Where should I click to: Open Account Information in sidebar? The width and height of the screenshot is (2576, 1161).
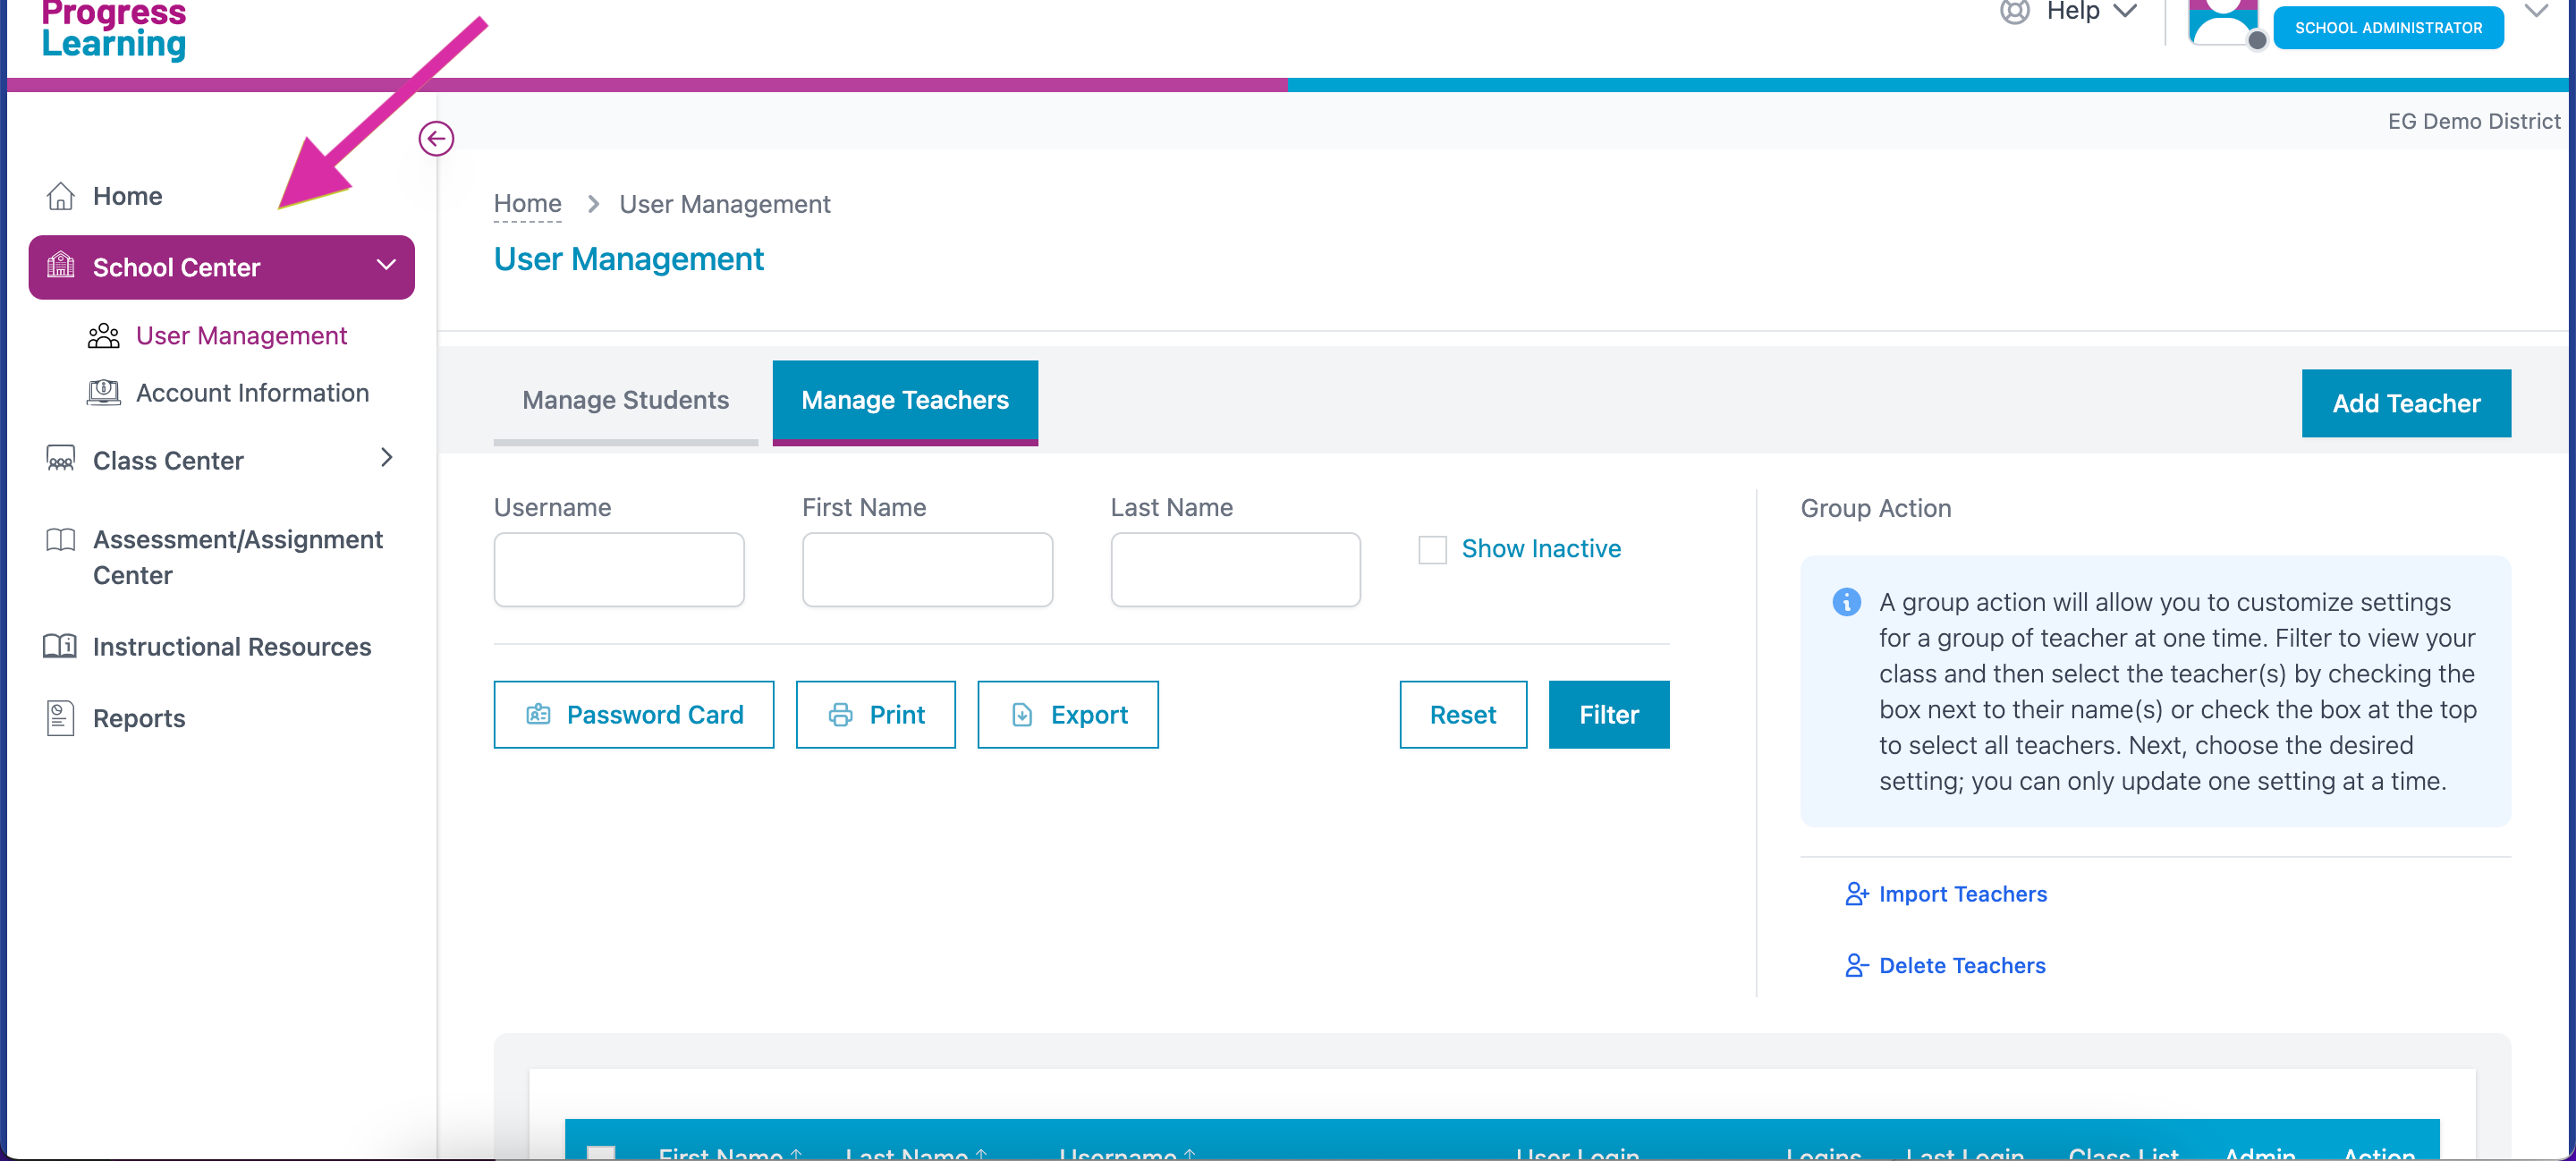click(x=252, y=393)
